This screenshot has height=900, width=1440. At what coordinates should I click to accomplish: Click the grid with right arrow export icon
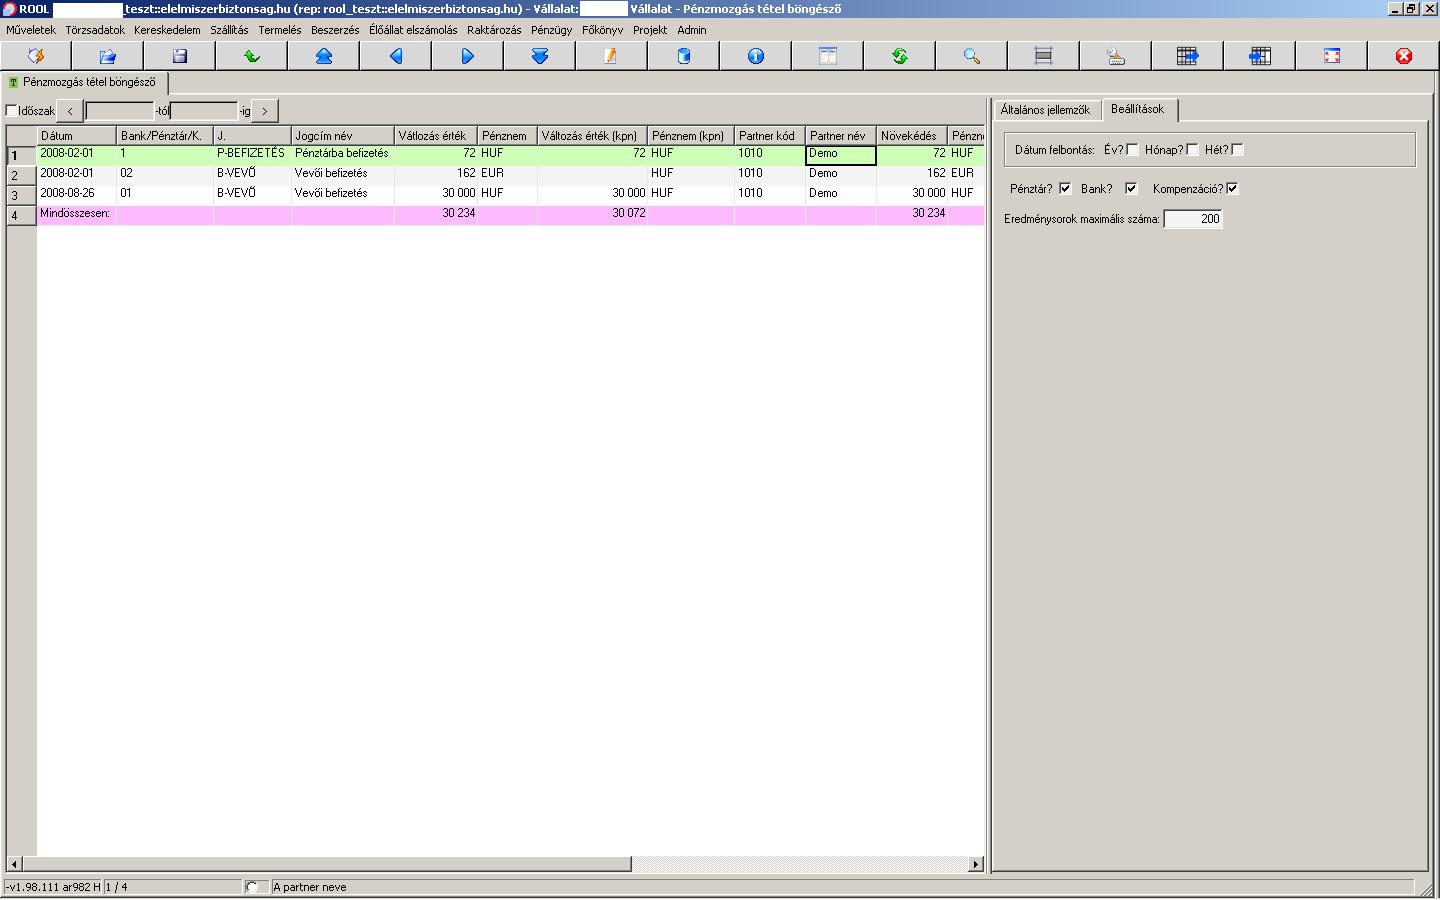click(1188, 56)
